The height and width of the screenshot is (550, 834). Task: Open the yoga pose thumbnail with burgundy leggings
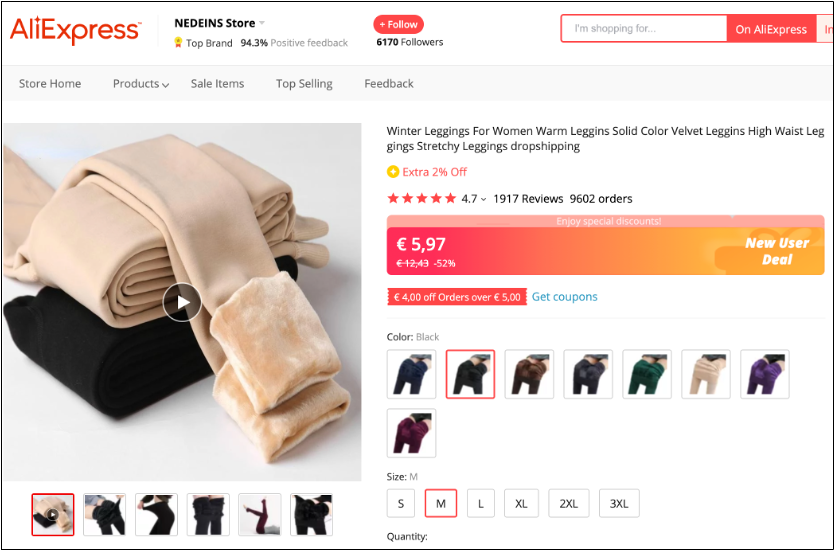[x=260, y=514]
